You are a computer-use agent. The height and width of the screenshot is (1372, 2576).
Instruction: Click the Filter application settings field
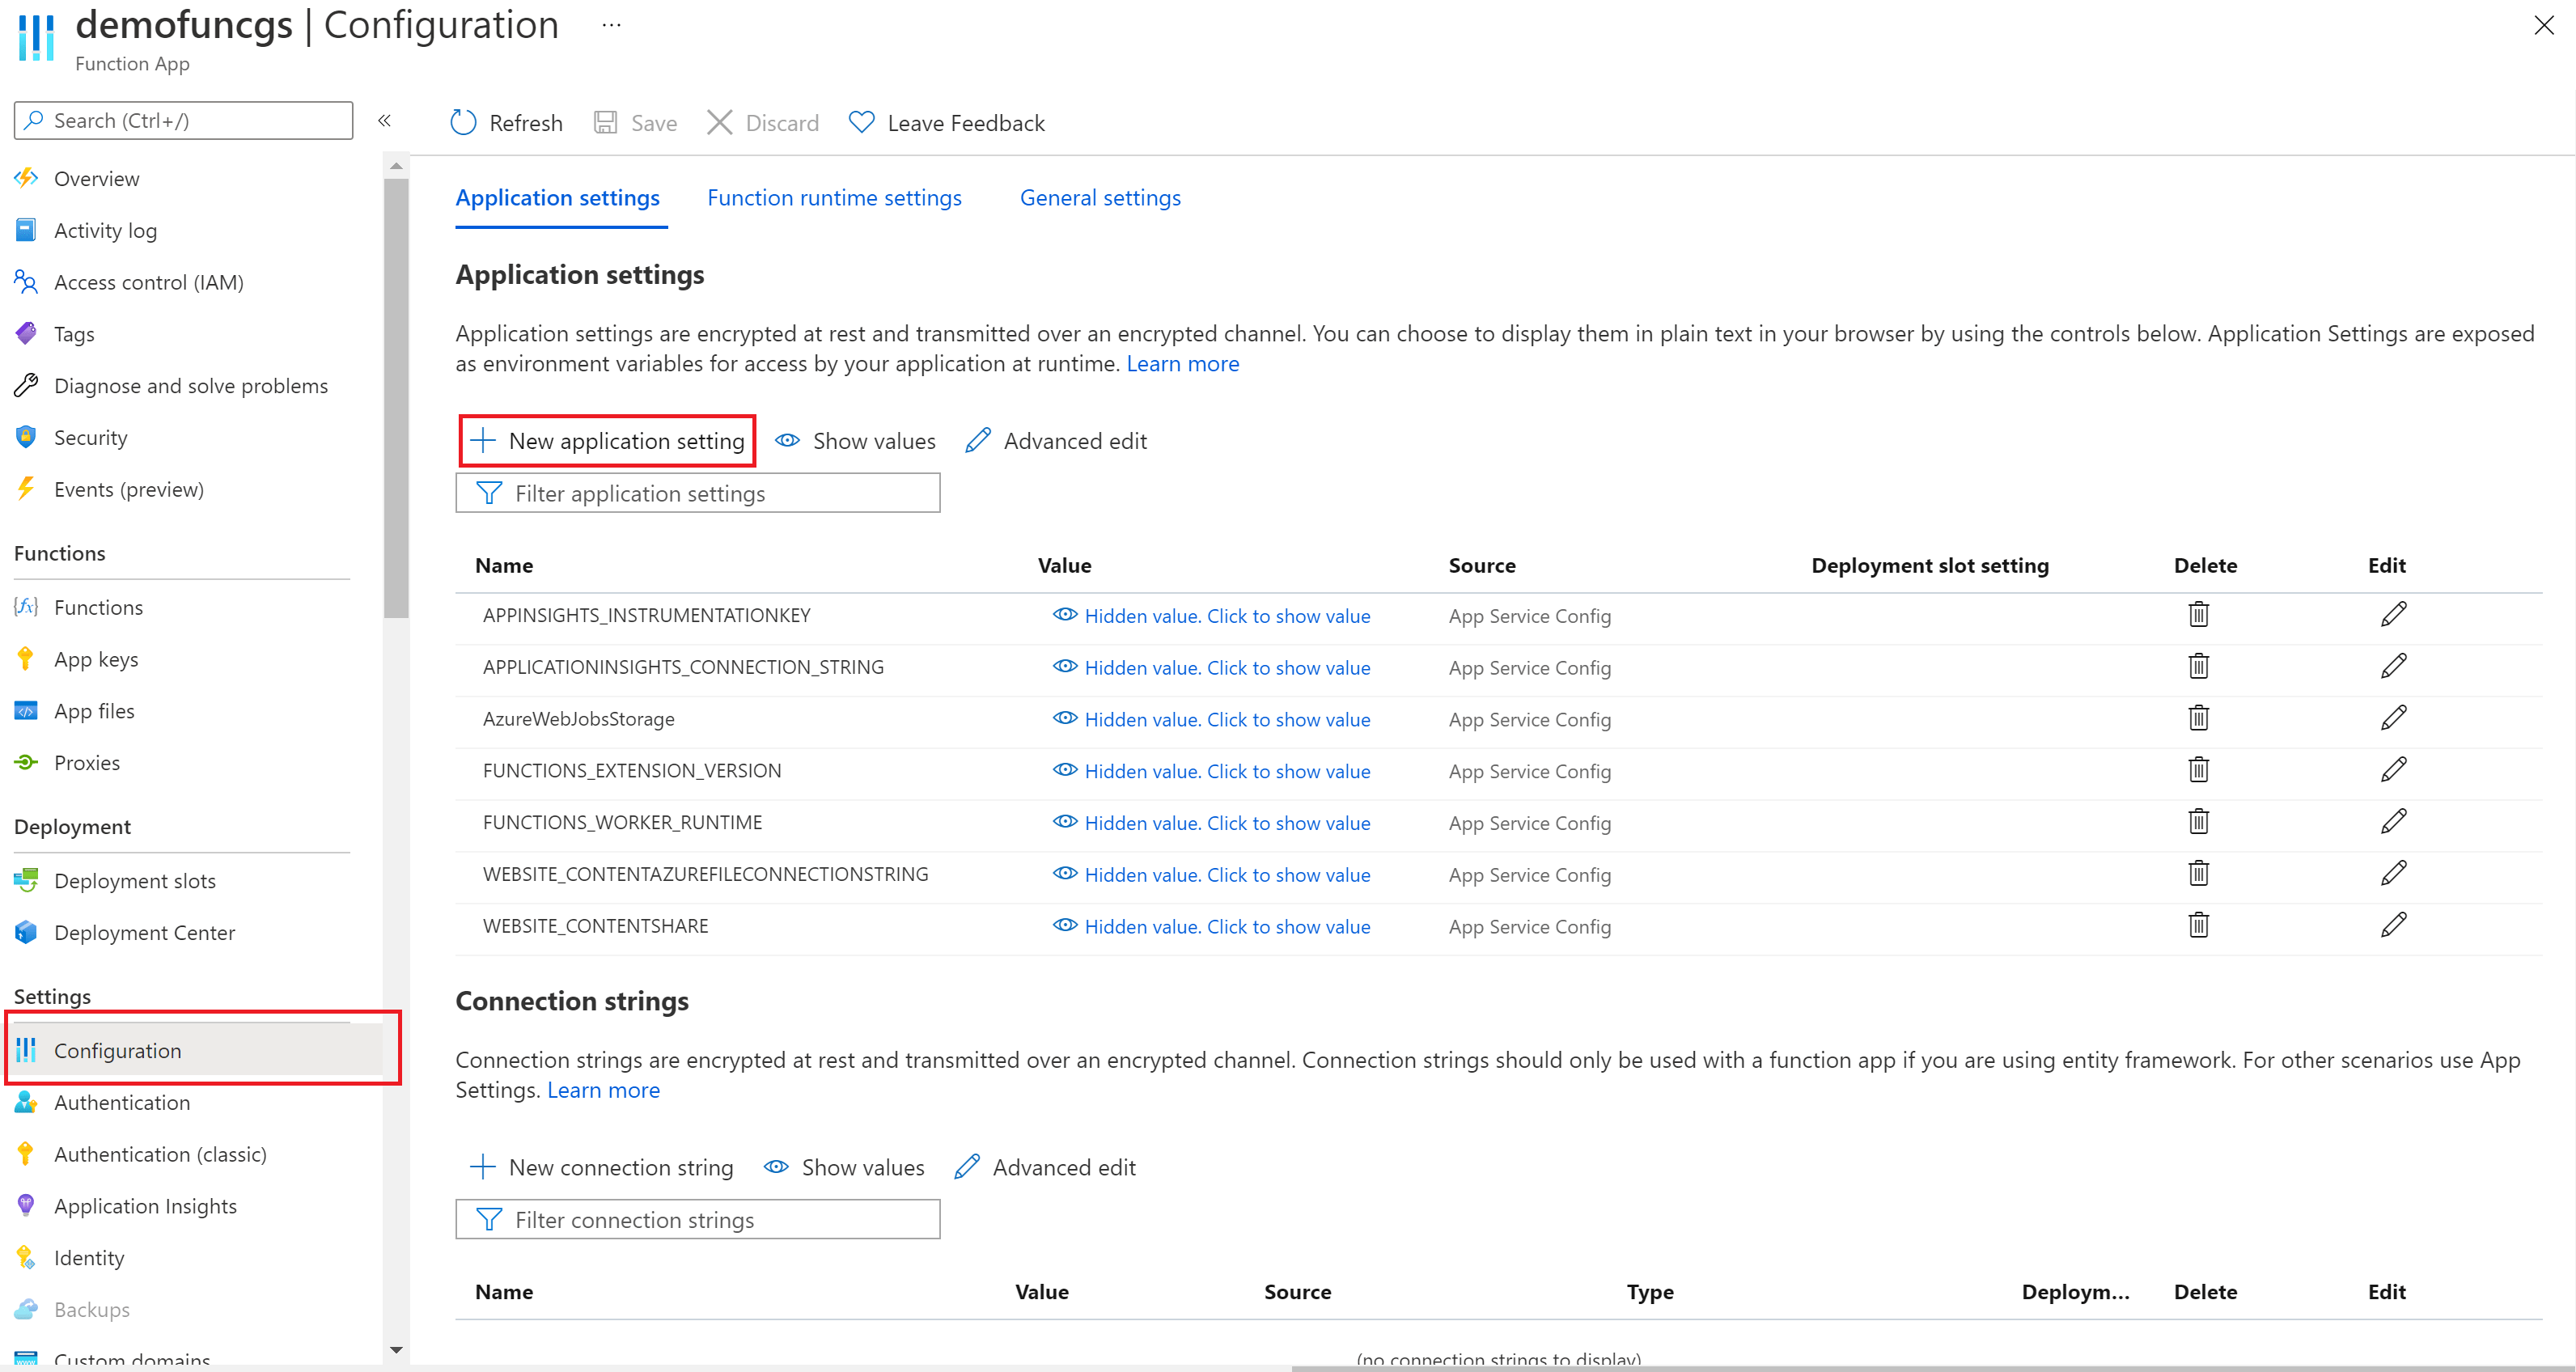pos(697,493)
